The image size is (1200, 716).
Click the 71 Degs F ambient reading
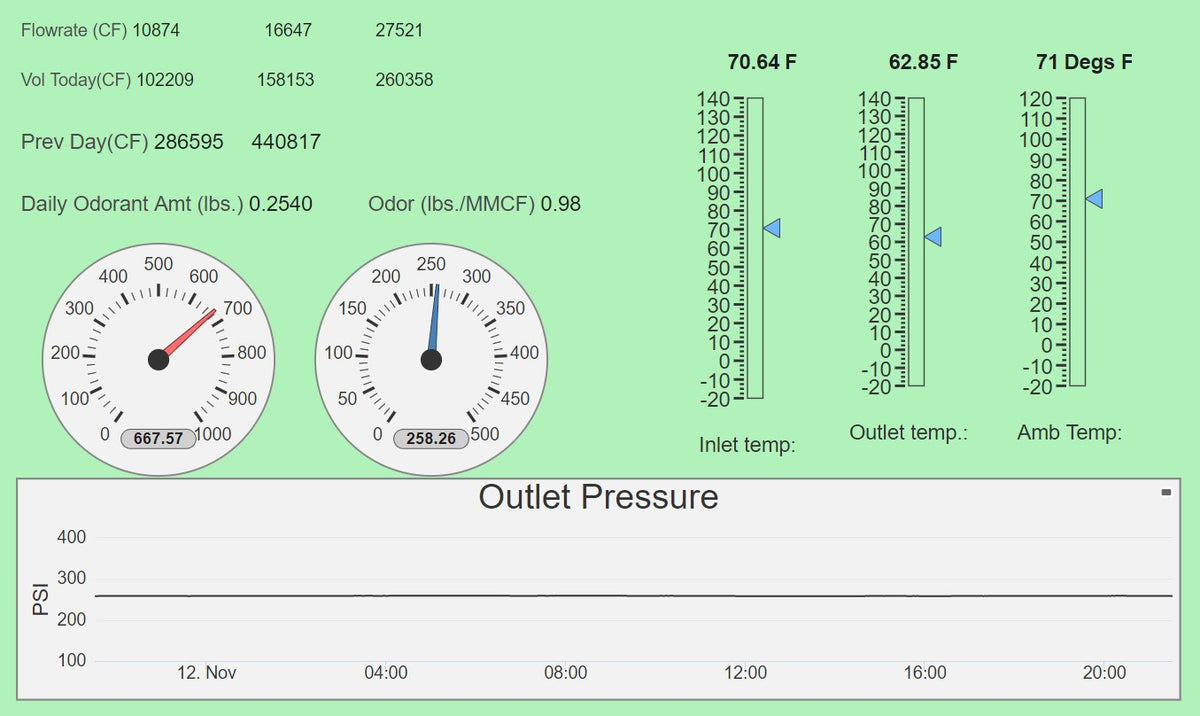coord(1084,62)
